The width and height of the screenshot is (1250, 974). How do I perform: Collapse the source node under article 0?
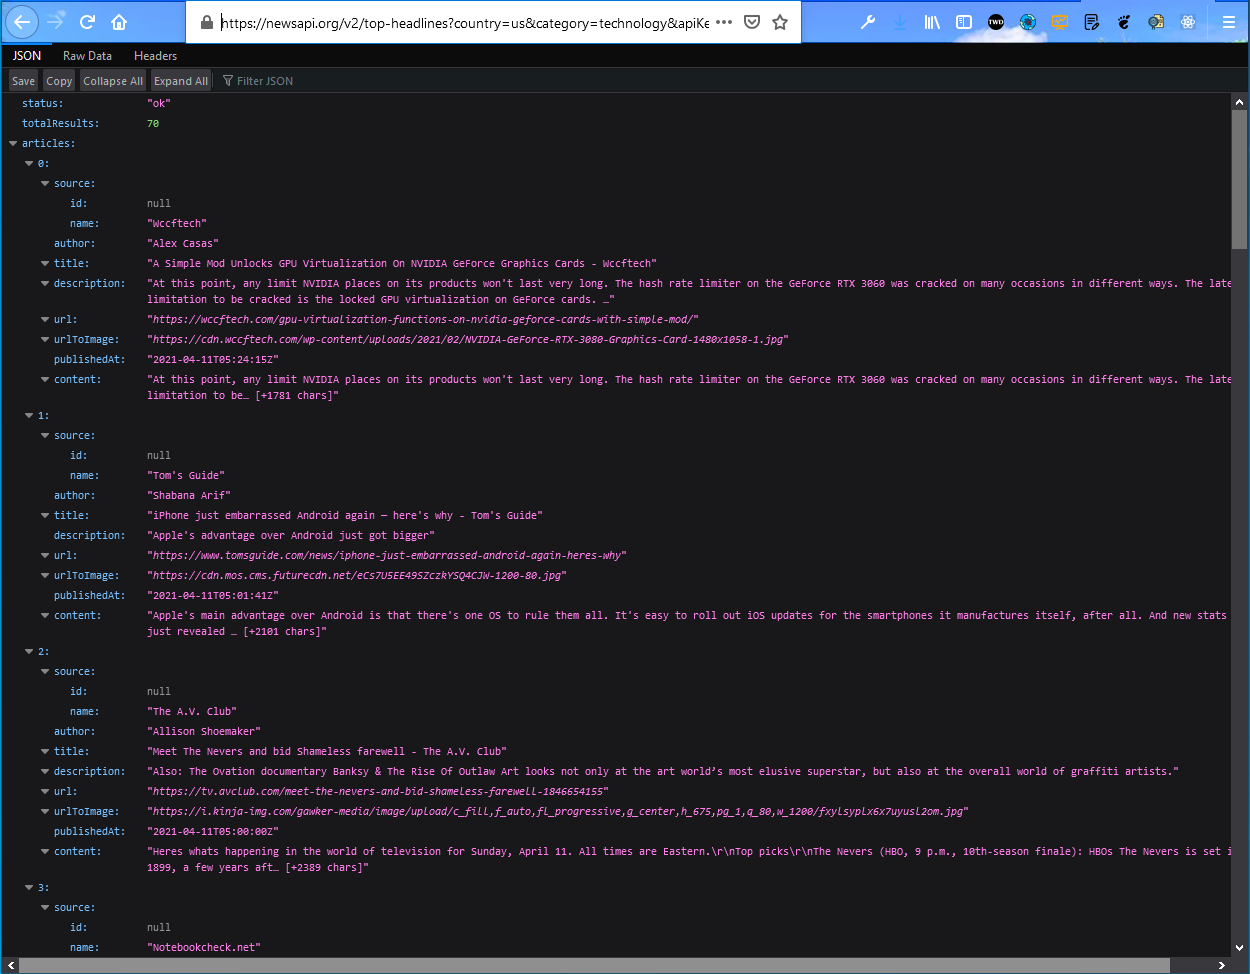point(45,184)
